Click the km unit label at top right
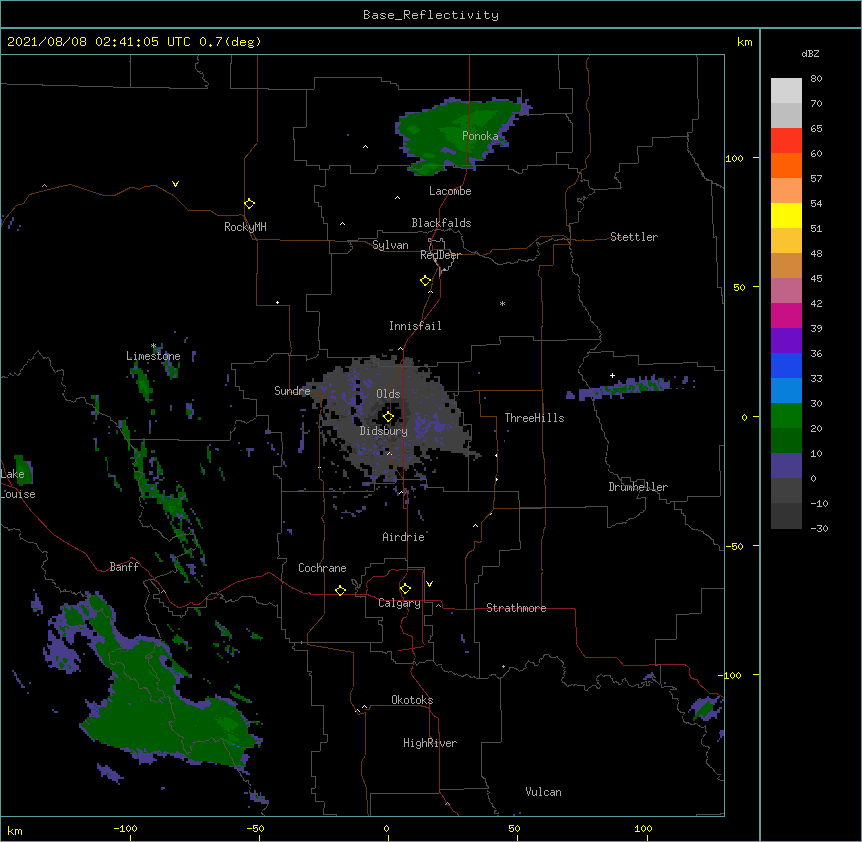This screenshot has width=862, height=842. [x=744, y=42]
